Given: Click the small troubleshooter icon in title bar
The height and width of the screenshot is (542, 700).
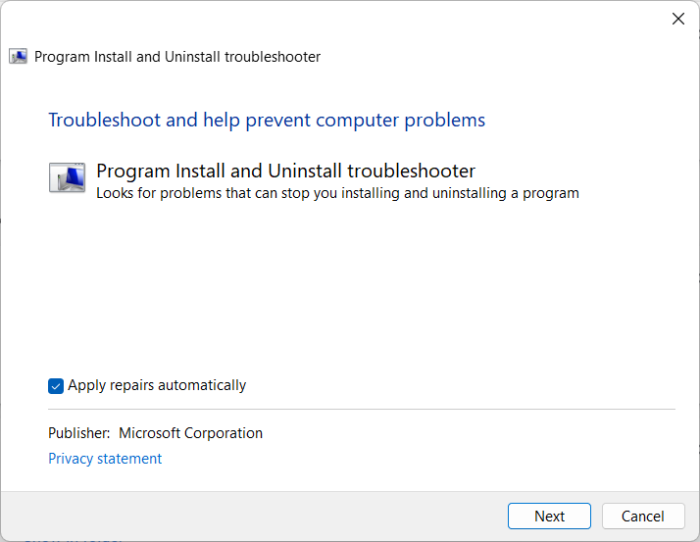Looking at the screenshot, I should coord(18,57).
